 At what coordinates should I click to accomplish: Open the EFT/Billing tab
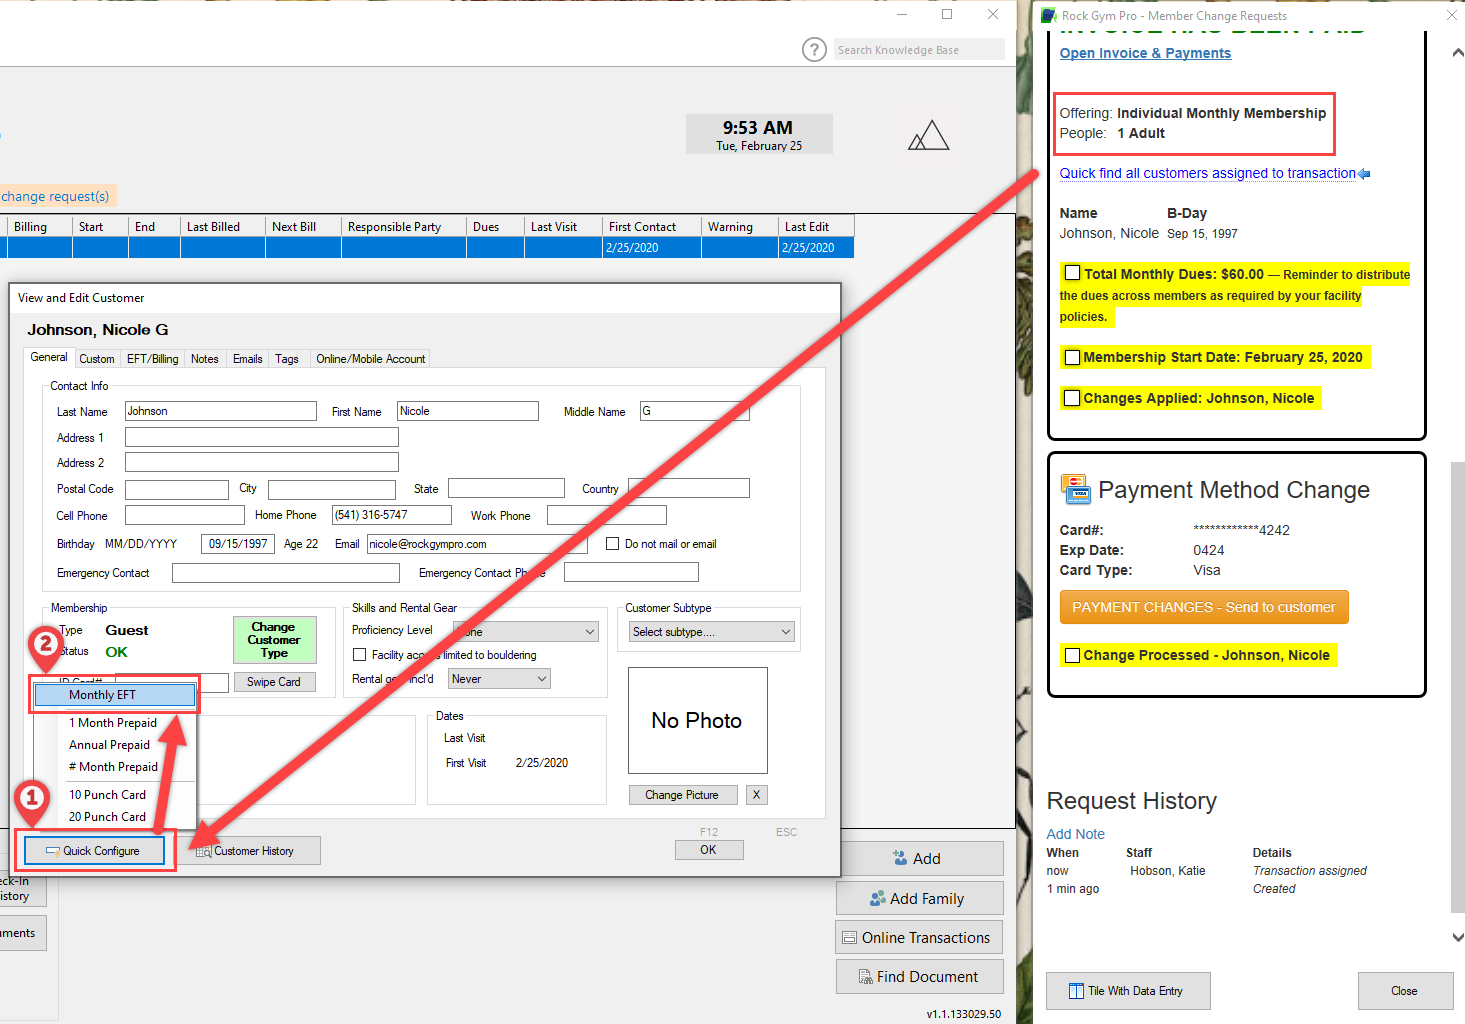click(x=152, y=359)
